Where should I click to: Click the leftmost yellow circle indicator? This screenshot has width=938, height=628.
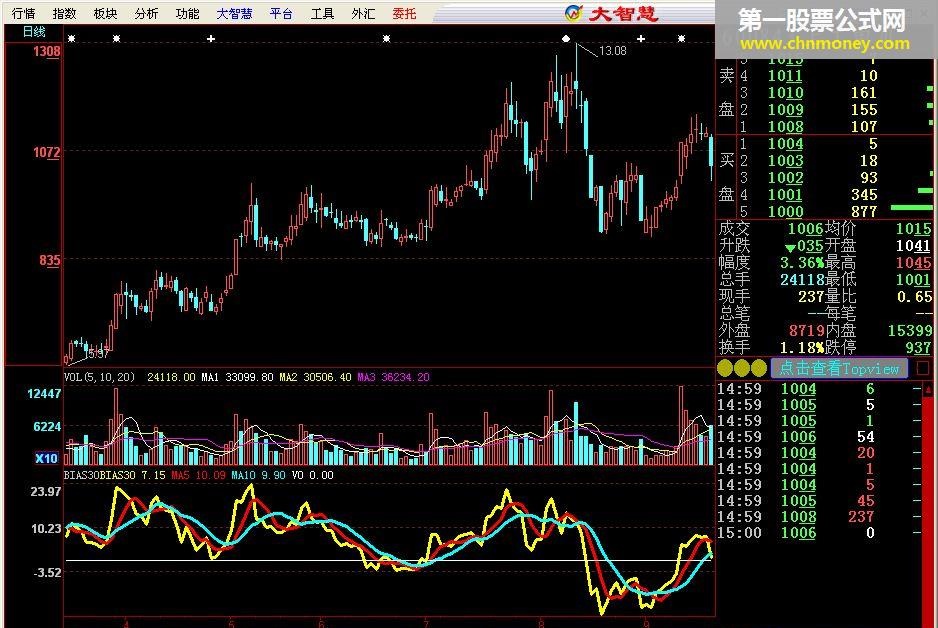pyautogui.click(x=724, y=368)
